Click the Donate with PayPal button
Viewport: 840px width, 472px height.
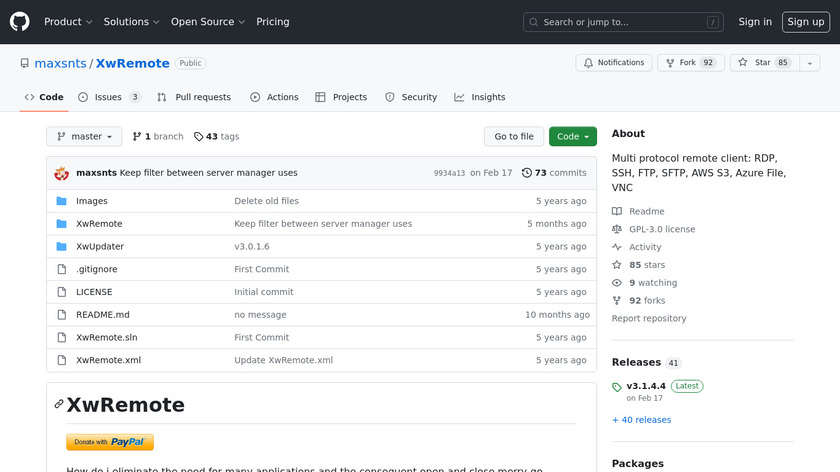[110, 442]
